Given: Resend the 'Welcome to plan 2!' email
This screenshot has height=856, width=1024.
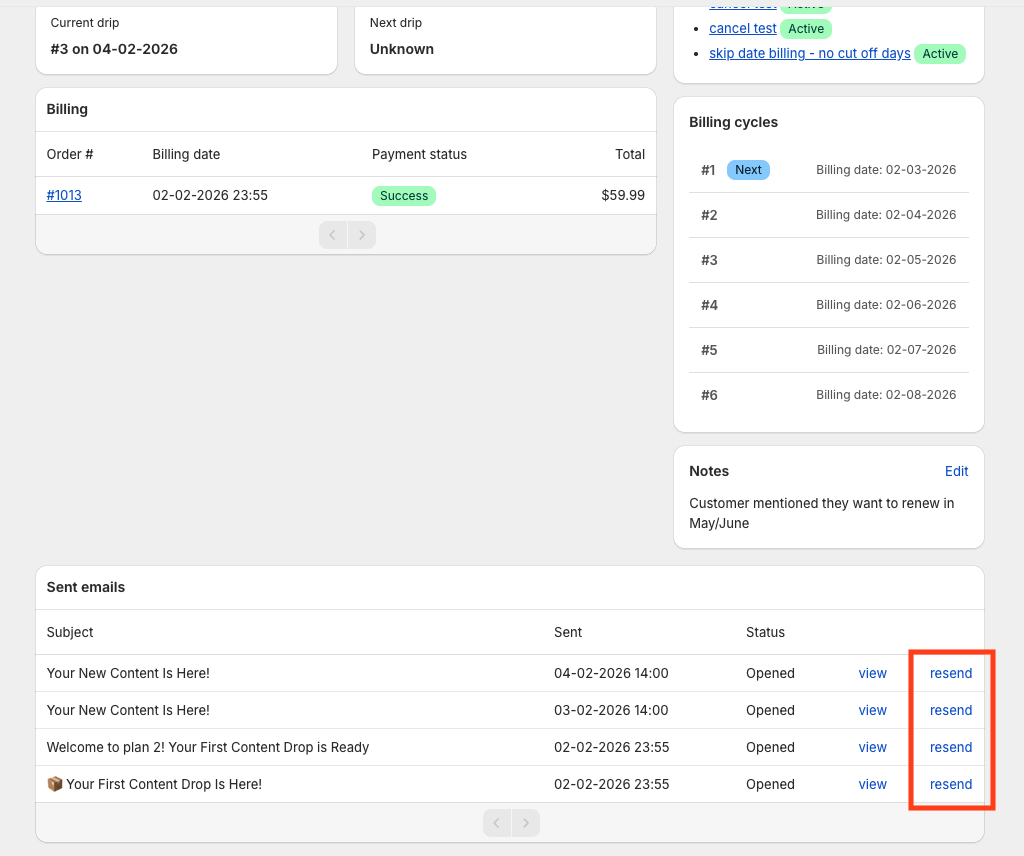Looking at the screenshot, I should click(950, 748).
